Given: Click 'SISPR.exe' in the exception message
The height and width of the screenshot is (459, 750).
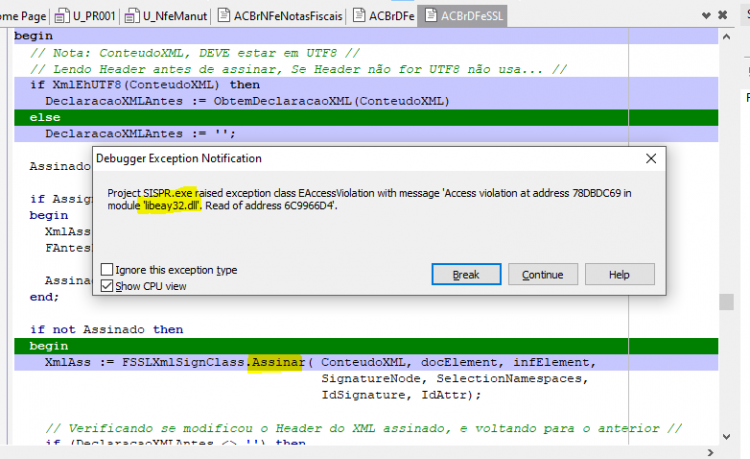Looking at the screenshot, I should click(x=167, y=193).
